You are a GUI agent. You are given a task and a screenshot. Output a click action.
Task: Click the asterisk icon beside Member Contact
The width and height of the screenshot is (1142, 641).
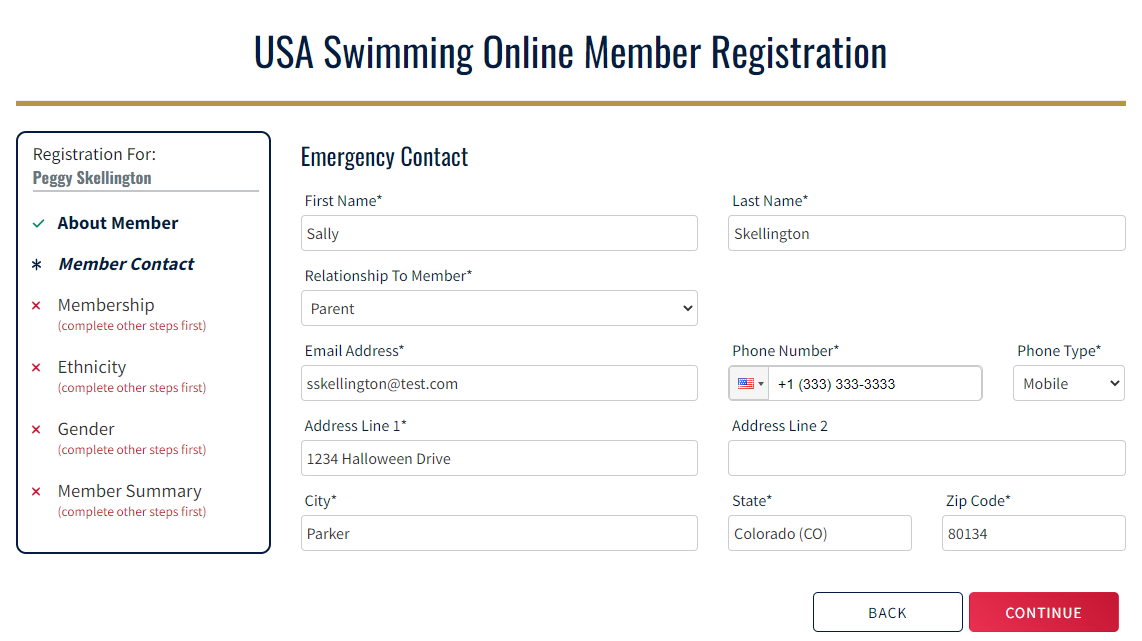pyautogui.click(x=38, y=265)
